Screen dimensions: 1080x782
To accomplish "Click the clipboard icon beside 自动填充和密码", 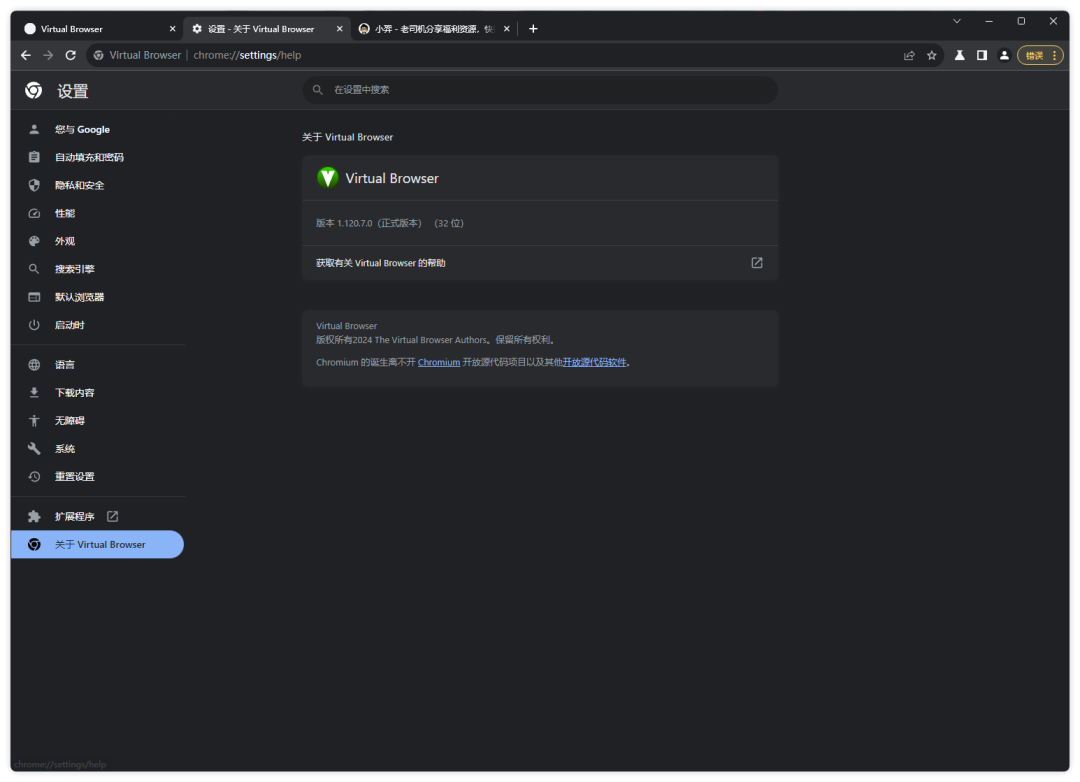I will pos(34,157).
